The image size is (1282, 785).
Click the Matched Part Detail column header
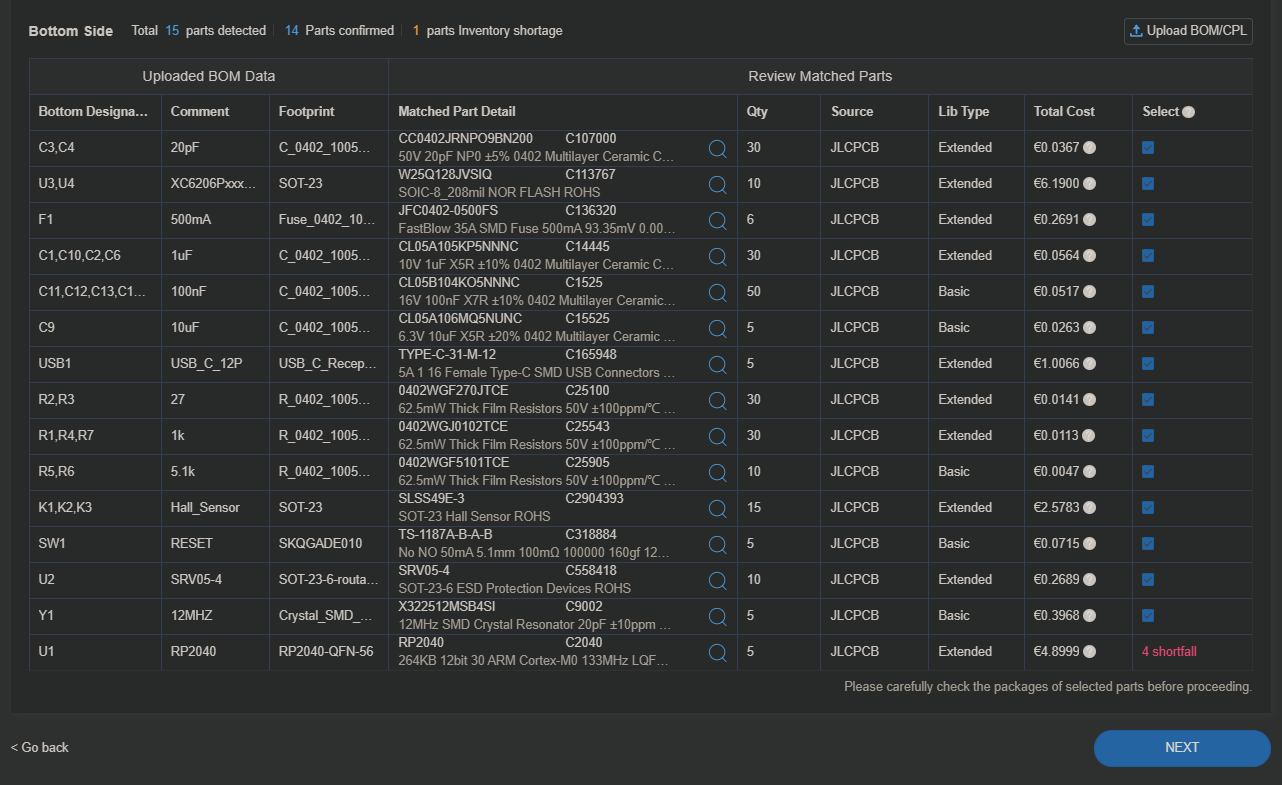[457, 112]
